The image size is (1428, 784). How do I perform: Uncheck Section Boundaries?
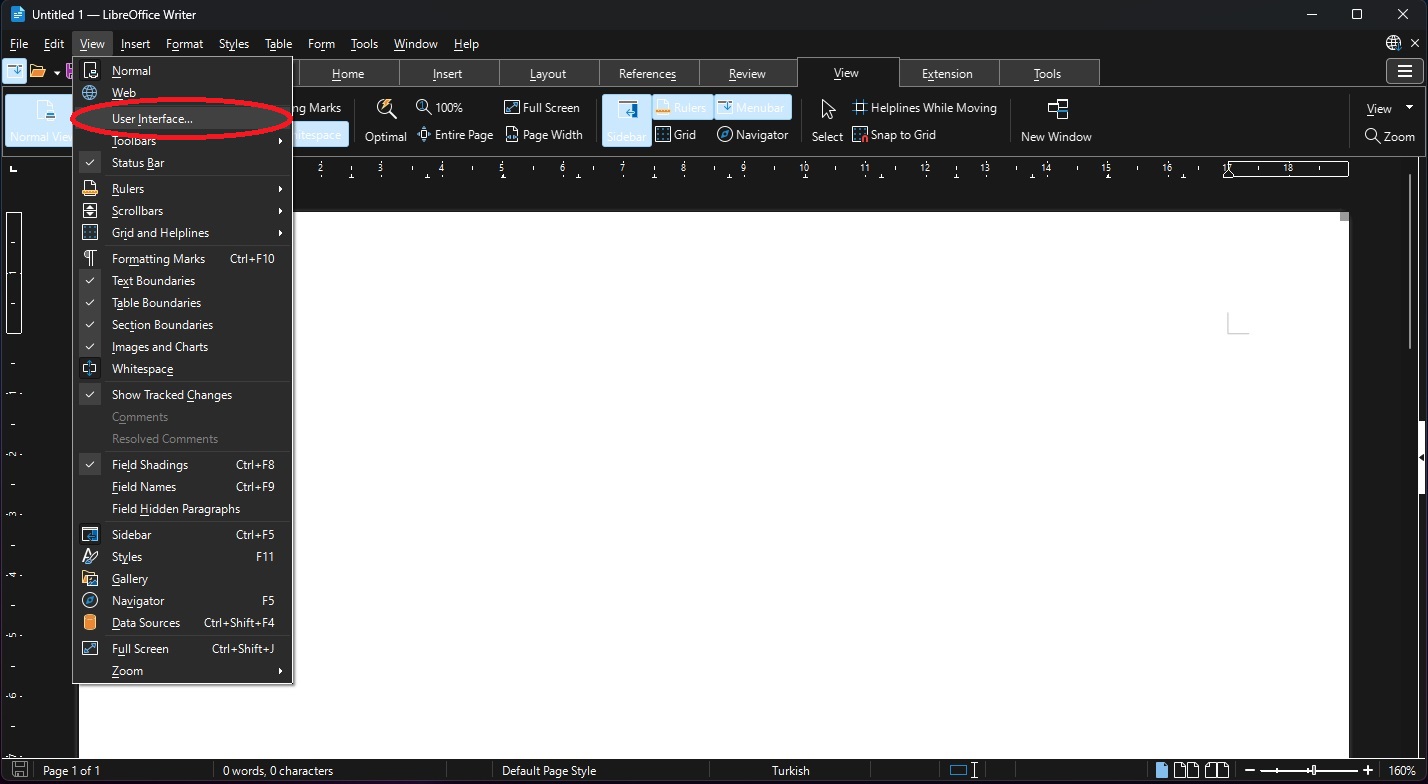(183, 325)
